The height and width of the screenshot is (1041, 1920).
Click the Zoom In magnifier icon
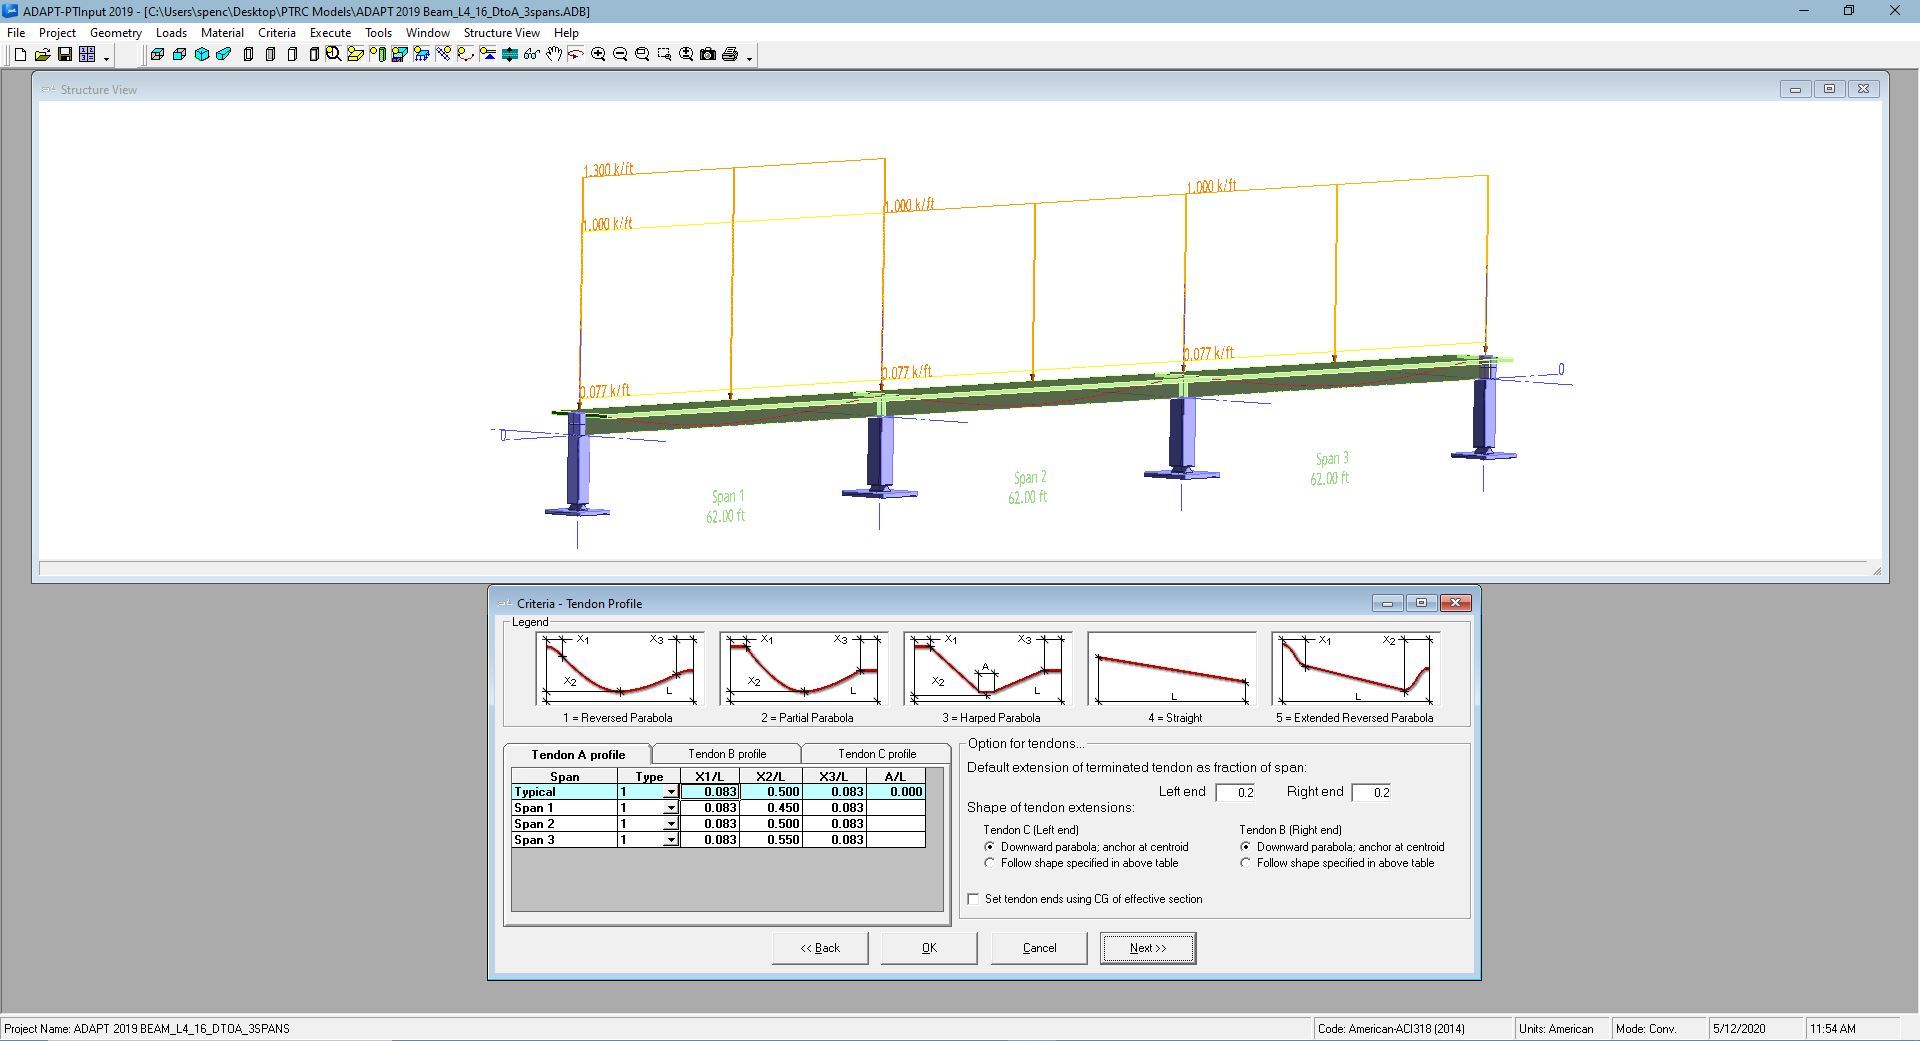[598, 55]
